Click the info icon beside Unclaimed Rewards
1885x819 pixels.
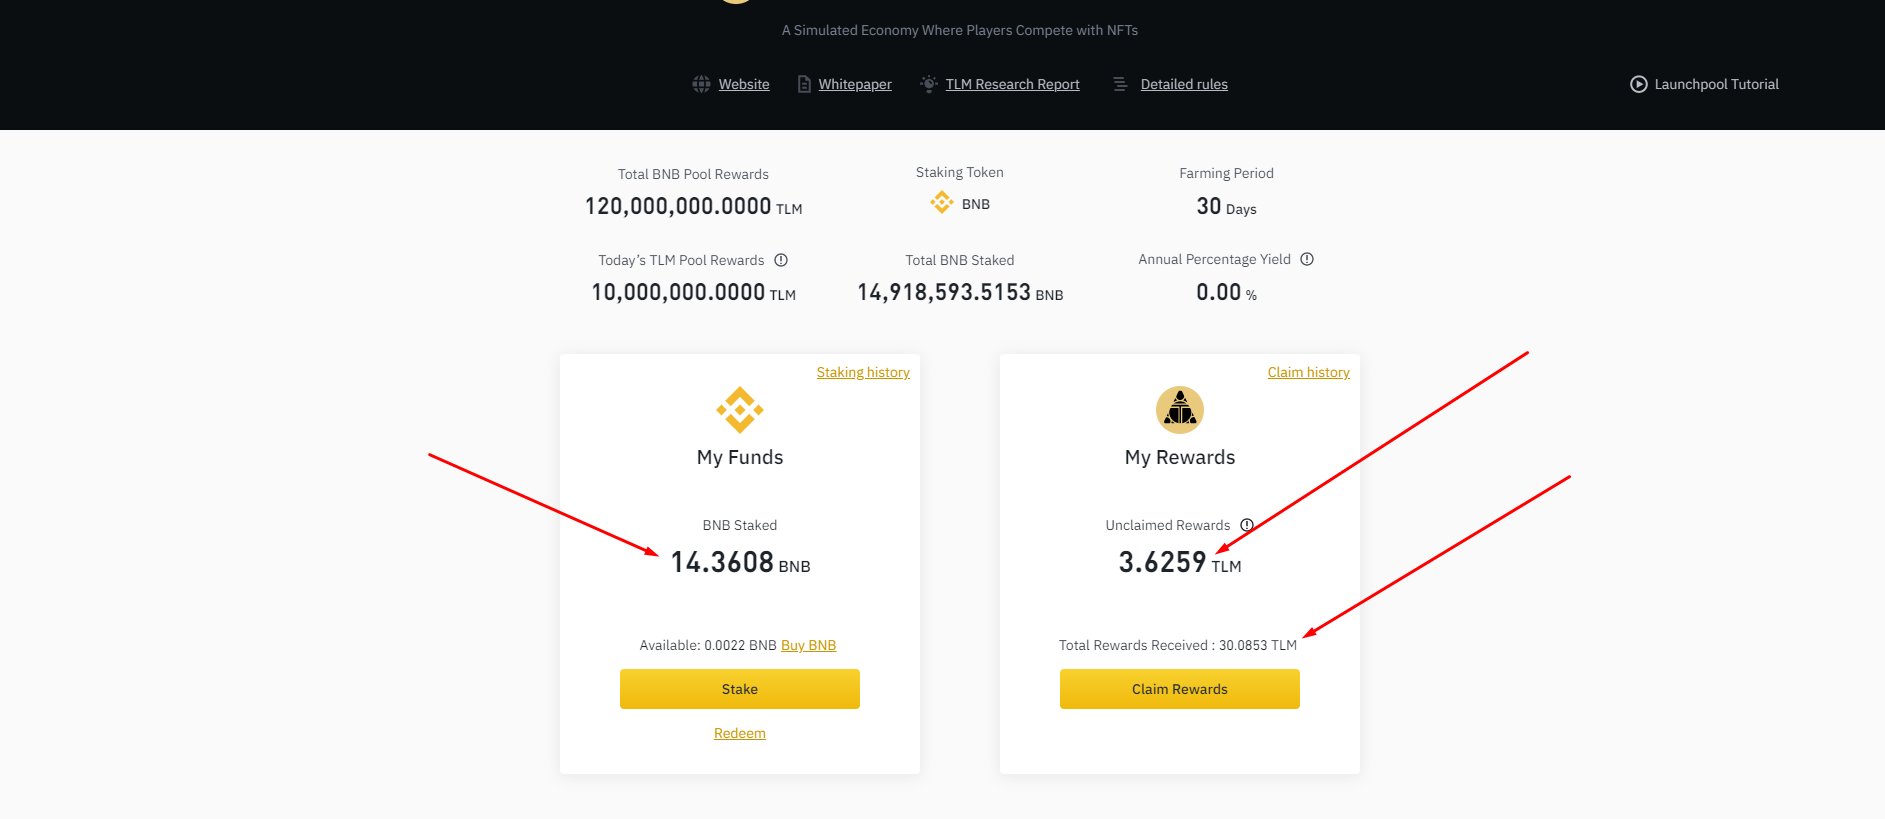click(1247, 525)
